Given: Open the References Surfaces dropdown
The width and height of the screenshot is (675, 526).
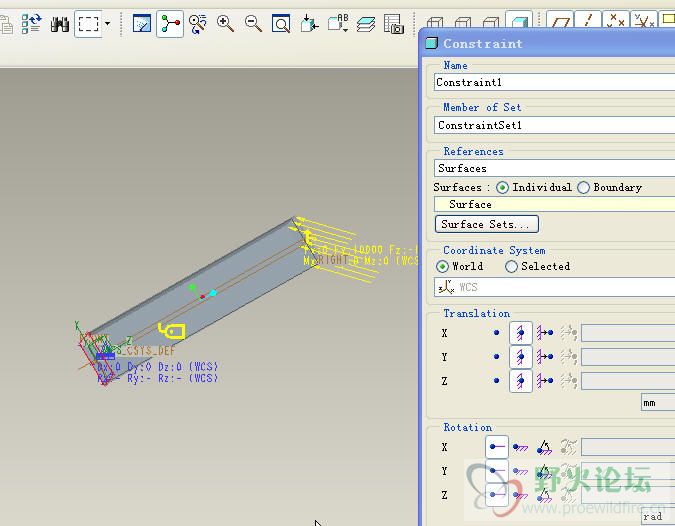Looking at the screenshot, I should 554,168.
